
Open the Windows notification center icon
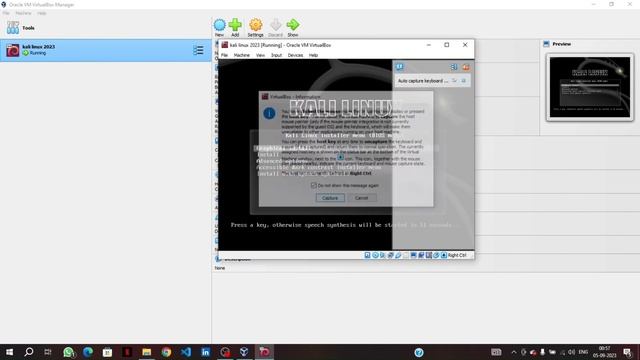coord(628,352)
